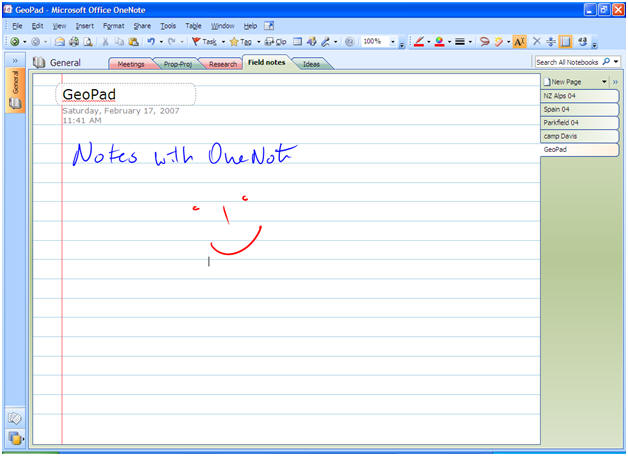
Task: Open the Email page envelope icon
Action: click(60, 41)
